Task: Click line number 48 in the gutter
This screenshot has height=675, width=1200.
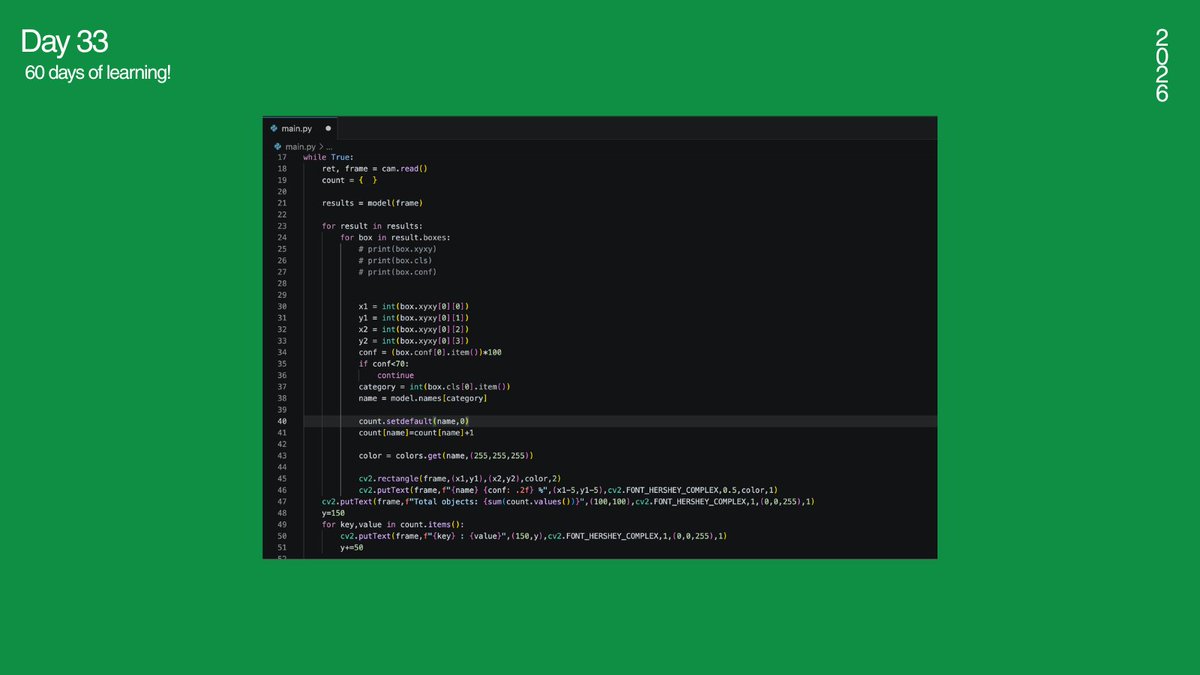Action: [x=281, y=513]
